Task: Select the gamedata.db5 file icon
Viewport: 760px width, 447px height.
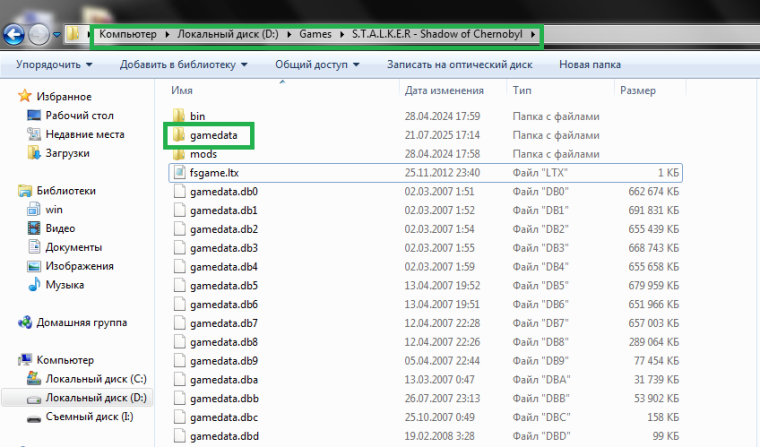Action: [x=179, y=286]
